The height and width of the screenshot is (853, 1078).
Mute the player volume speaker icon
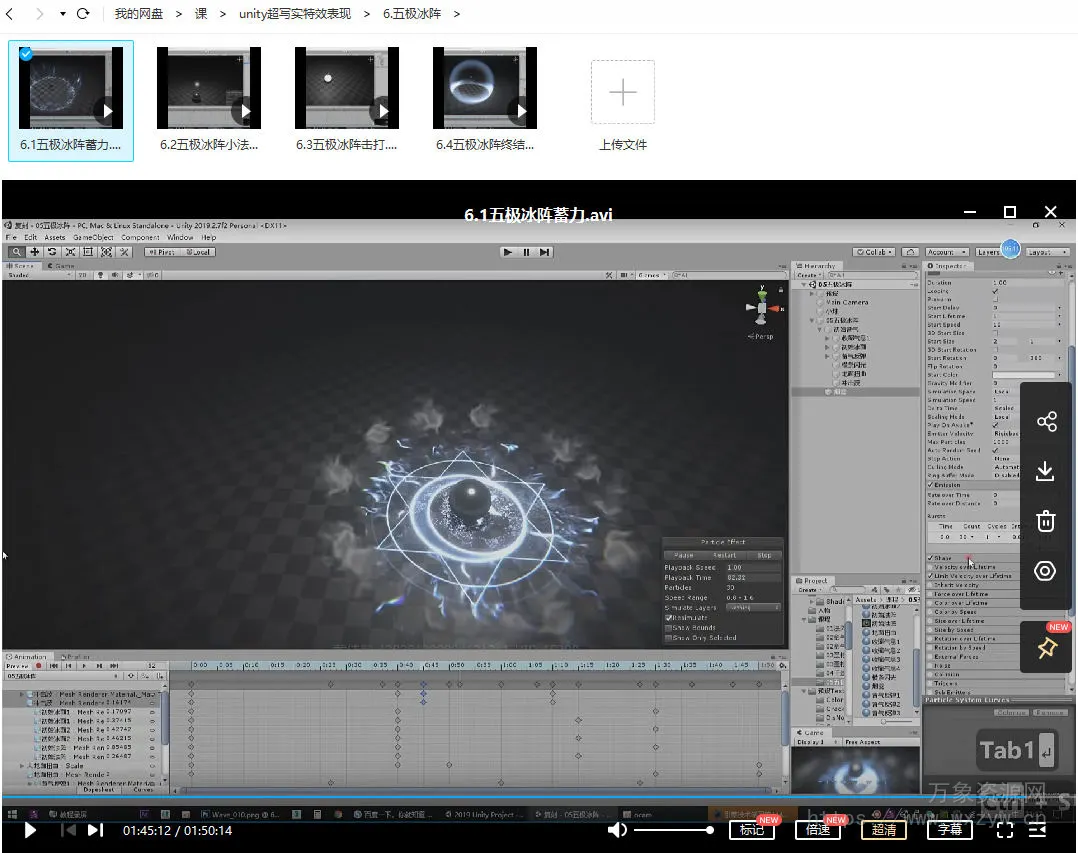tap(618, 830)
